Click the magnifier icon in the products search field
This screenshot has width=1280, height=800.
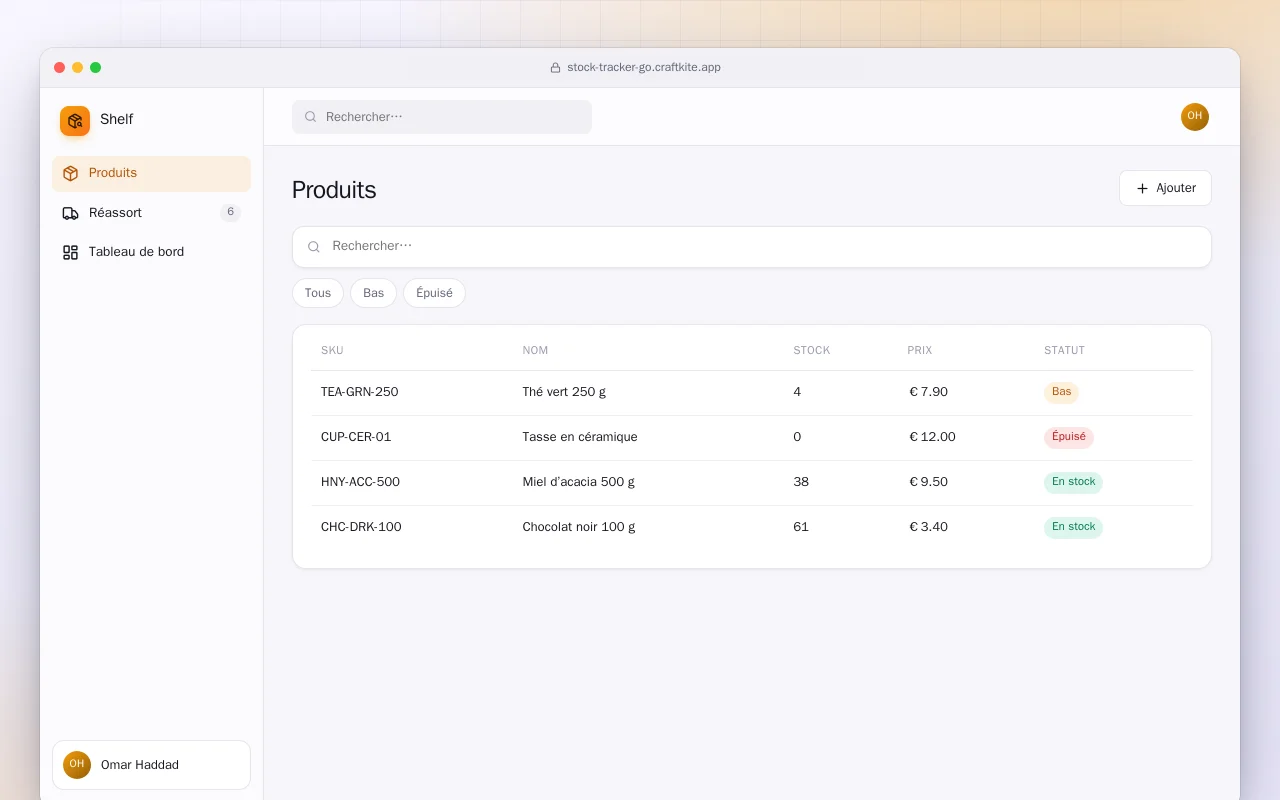[314, 247]
